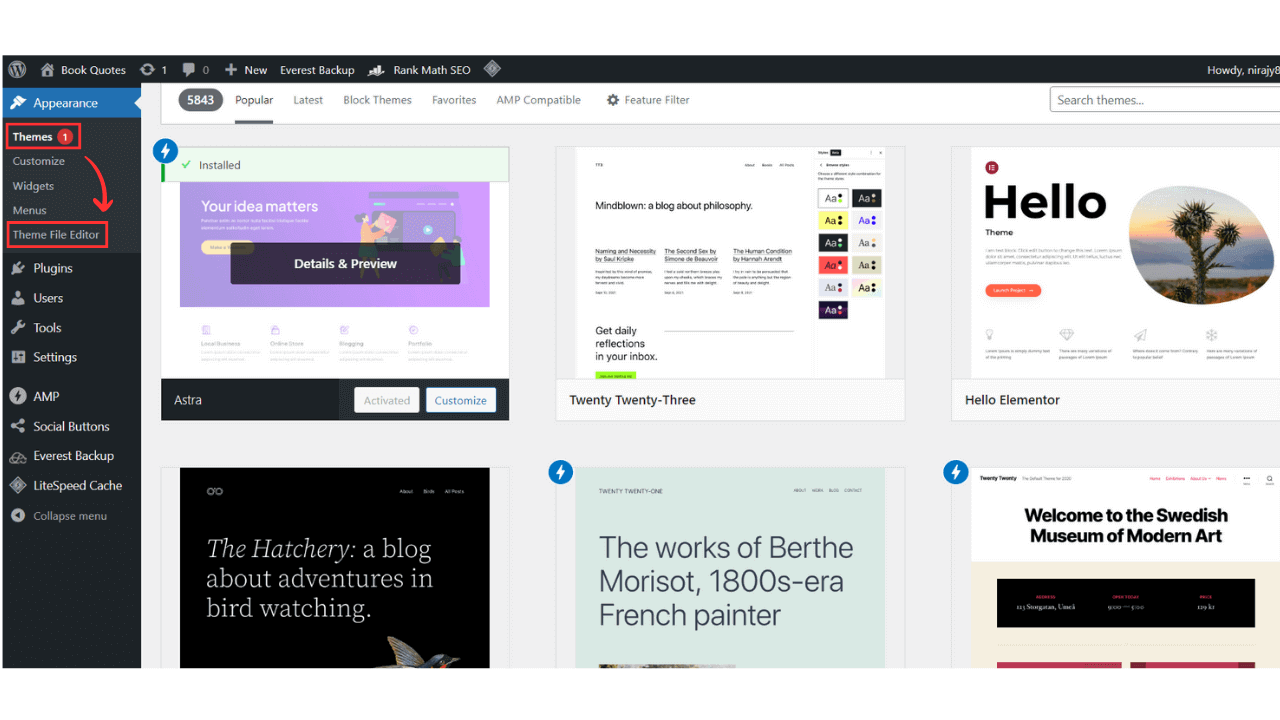The width and height of the screenshot is (1280, 720).
Task: Click the AMP lightning badge on Astra theme
Action: 165,150
